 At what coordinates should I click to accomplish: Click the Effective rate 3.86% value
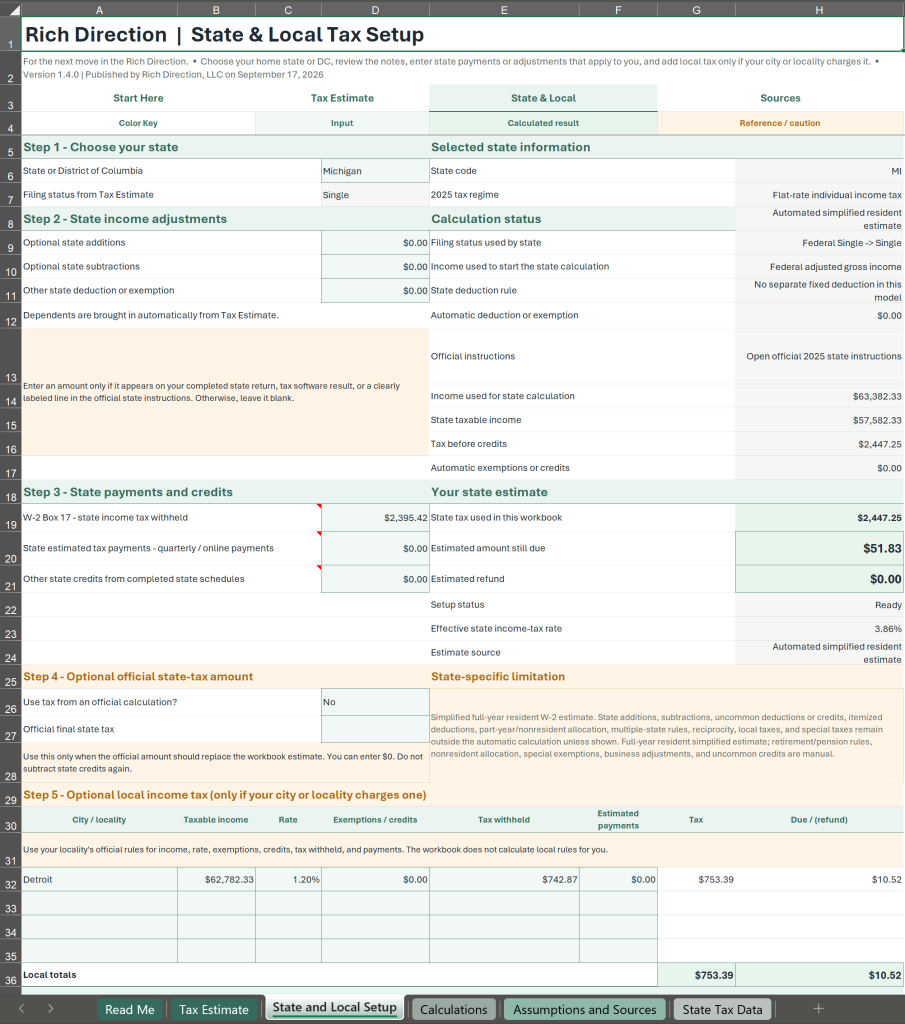click(x=819, y=628)
